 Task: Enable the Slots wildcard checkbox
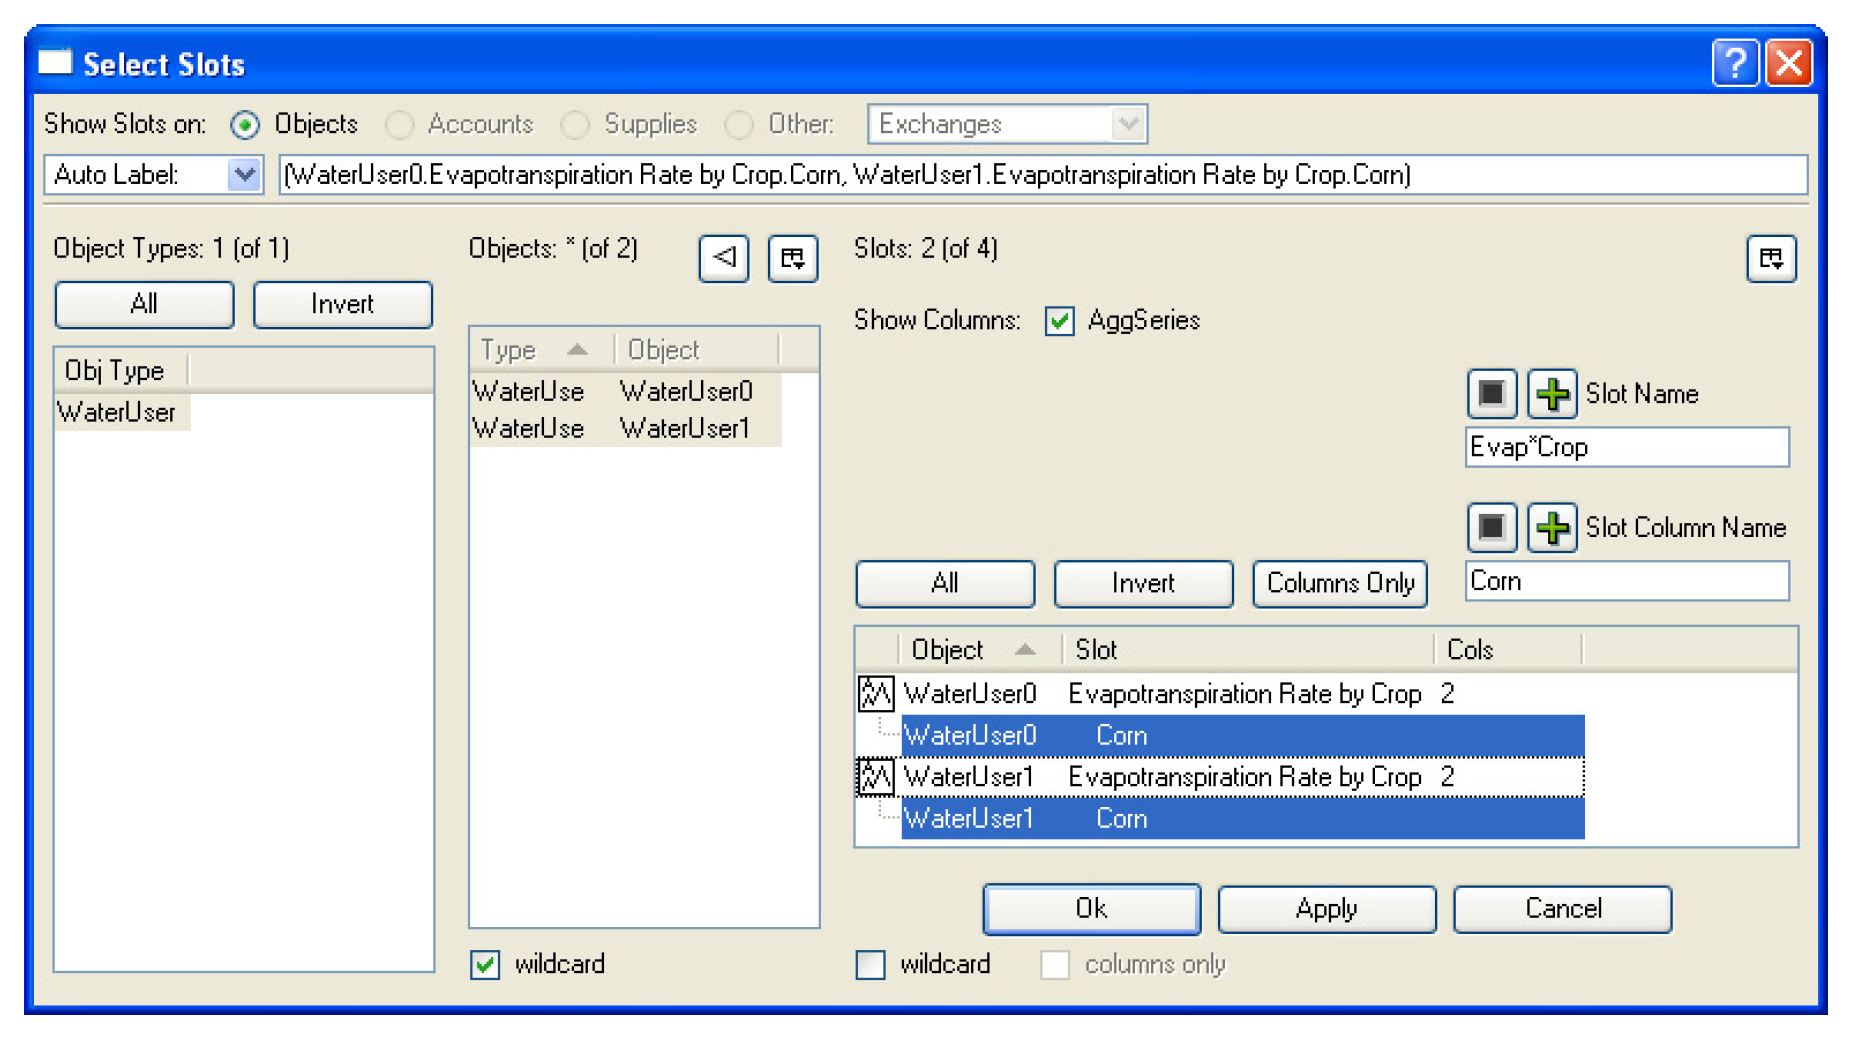871,965
